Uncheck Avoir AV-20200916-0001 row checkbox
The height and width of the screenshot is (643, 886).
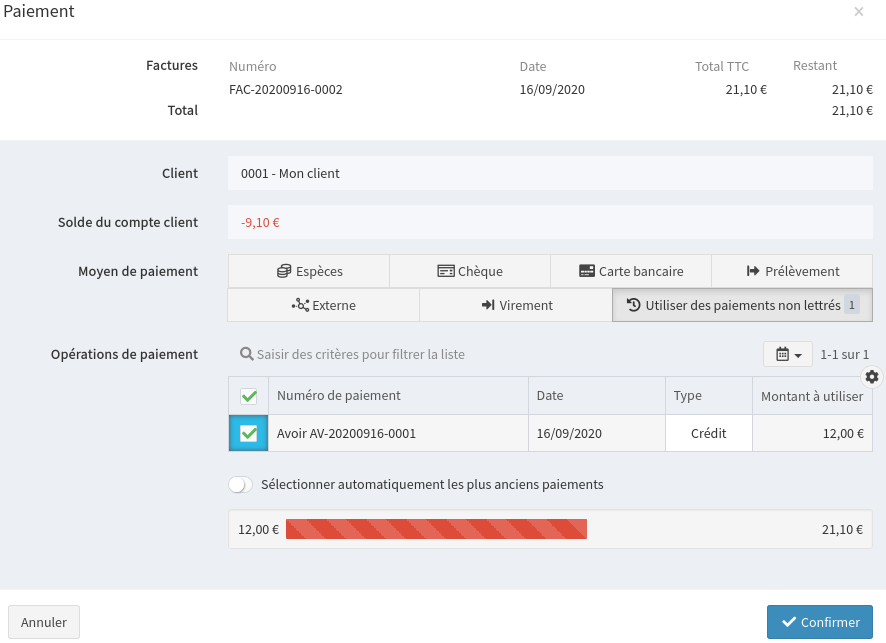pyautogui.click(x=249, y=434)
